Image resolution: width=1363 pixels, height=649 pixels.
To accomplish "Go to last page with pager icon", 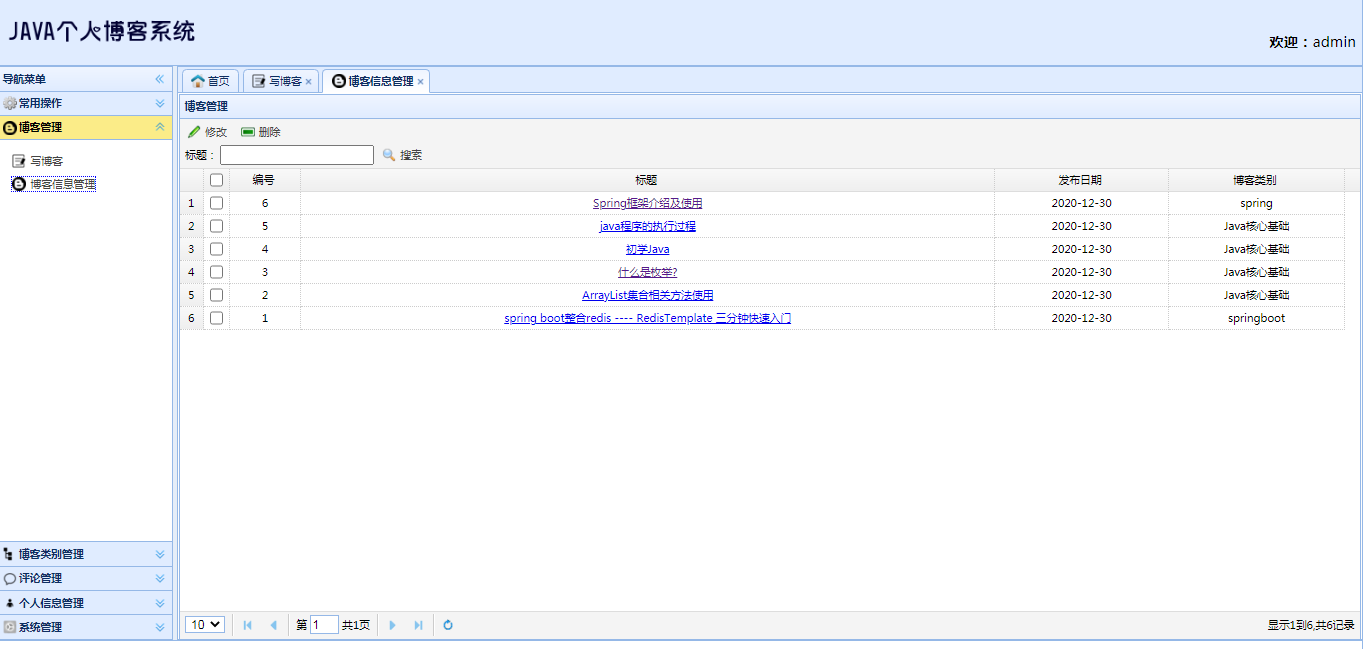I will tap(418, 625).
